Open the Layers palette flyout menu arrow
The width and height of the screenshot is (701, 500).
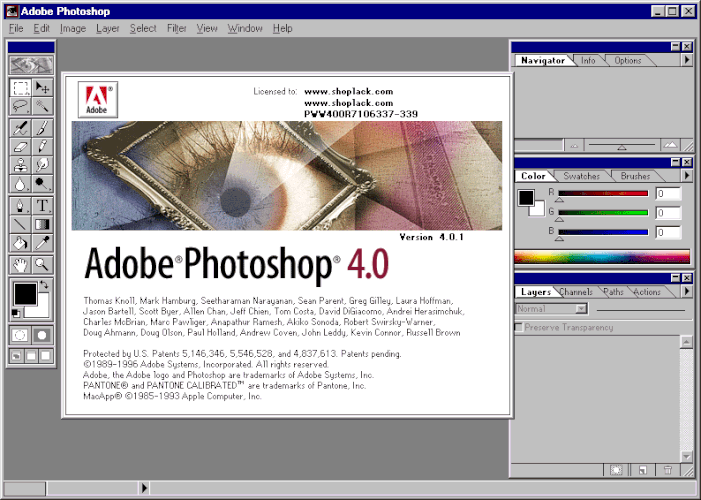[x=687, y=291]
